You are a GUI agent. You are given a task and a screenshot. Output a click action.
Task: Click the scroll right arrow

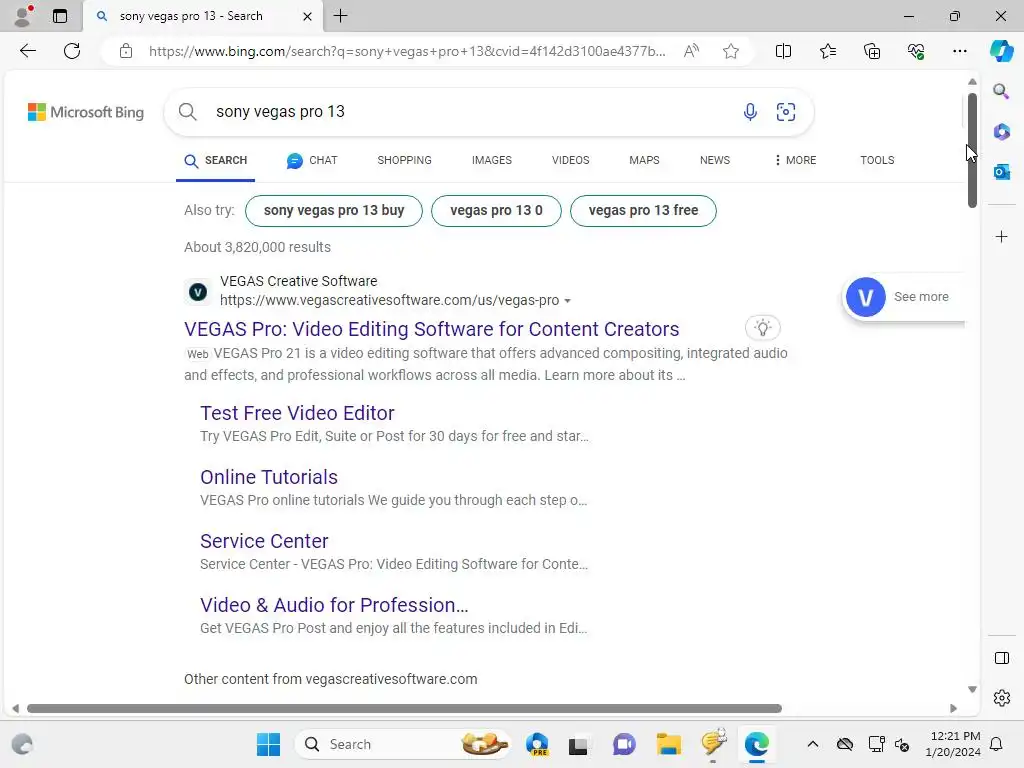pos(953,709)
